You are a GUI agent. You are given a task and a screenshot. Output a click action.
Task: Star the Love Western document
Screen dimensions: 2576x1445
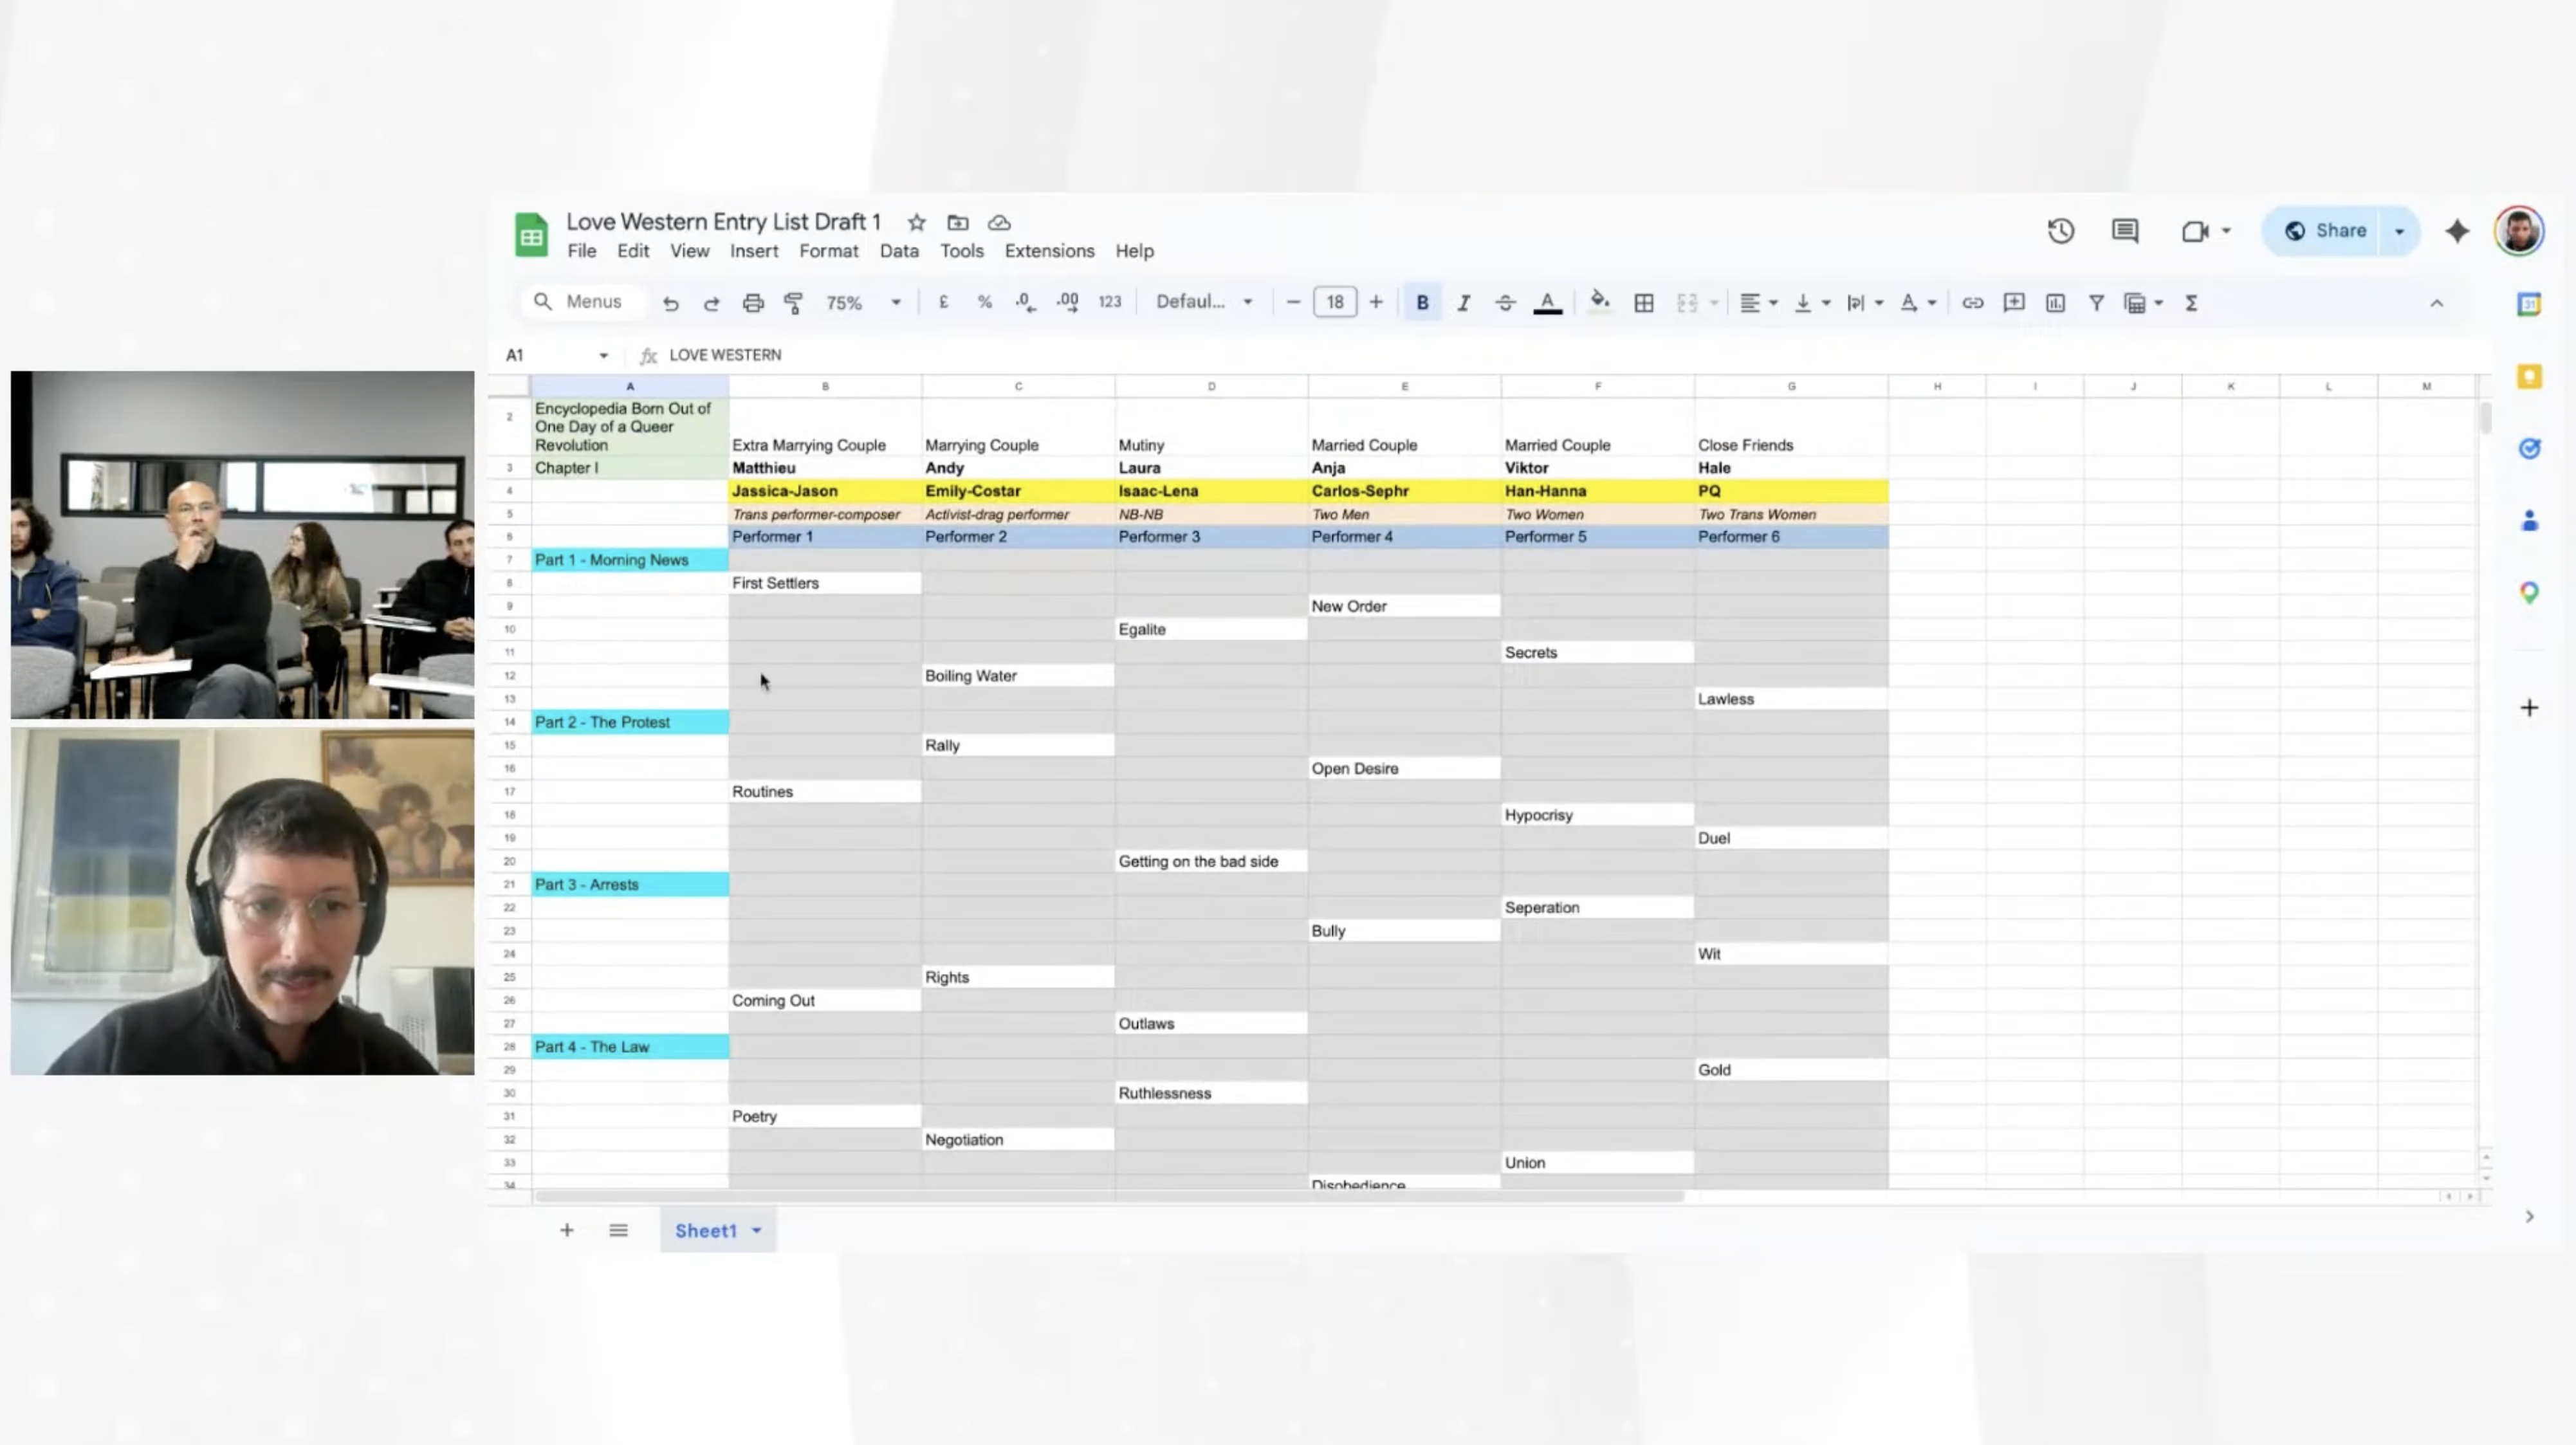(x=916, y=222)
